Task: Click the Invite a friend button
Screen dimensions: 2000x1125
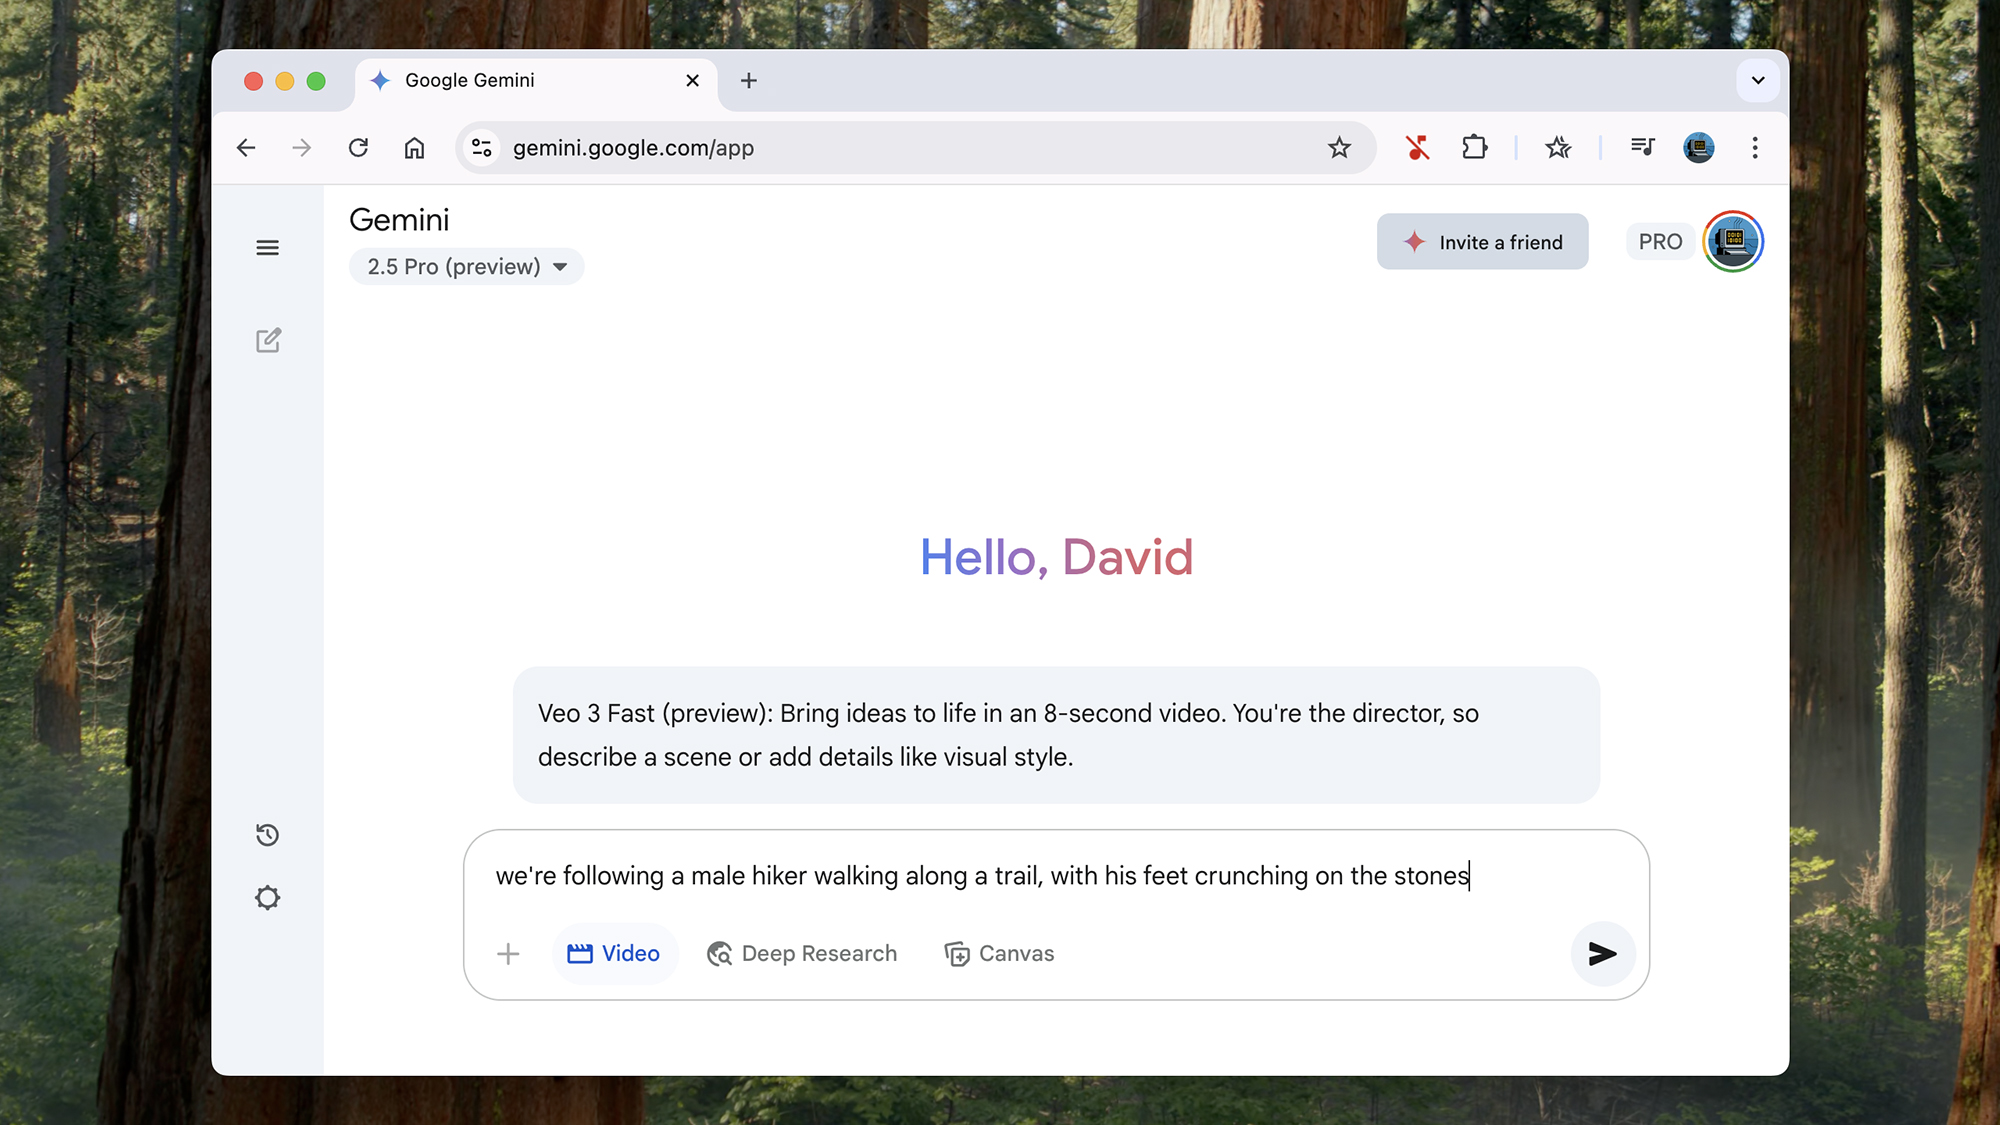Action: click(x=1482, y=242)
